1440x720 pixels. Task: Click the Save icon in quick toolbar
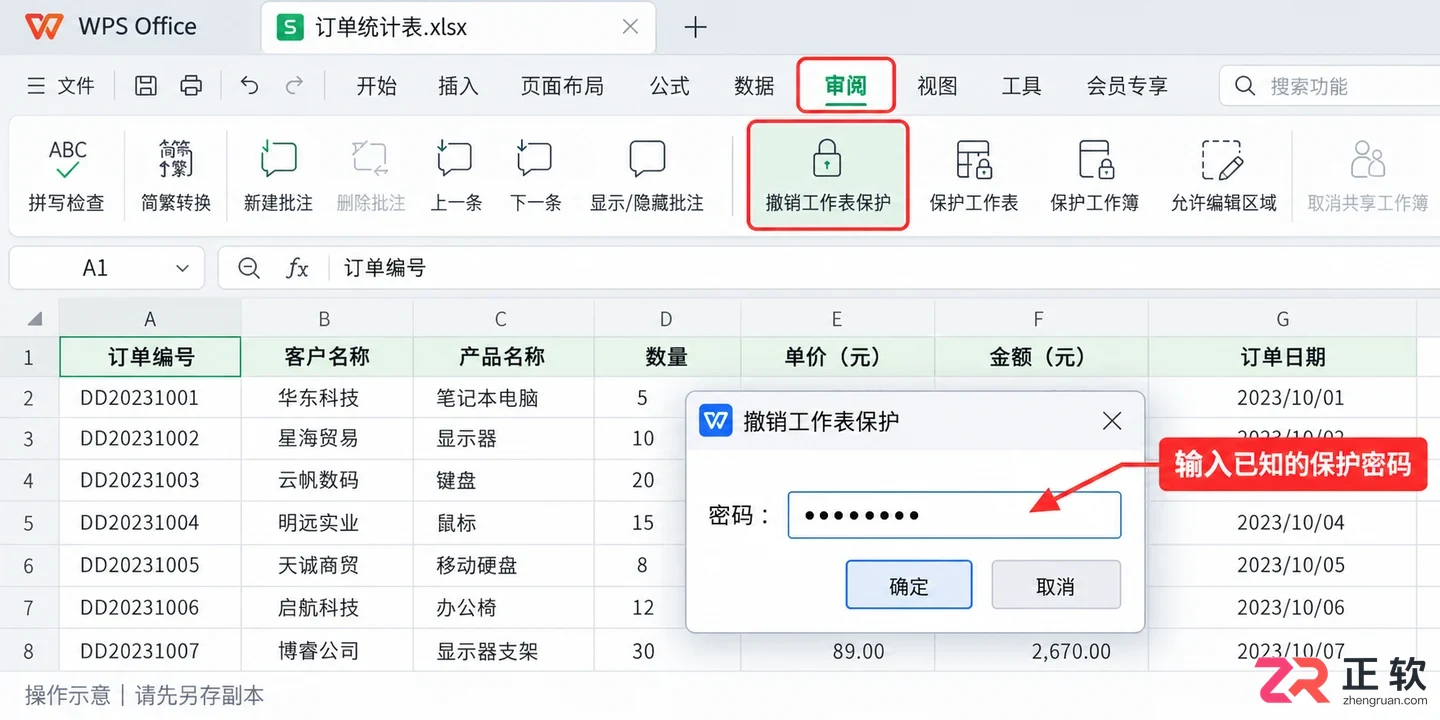coord(146,86)
